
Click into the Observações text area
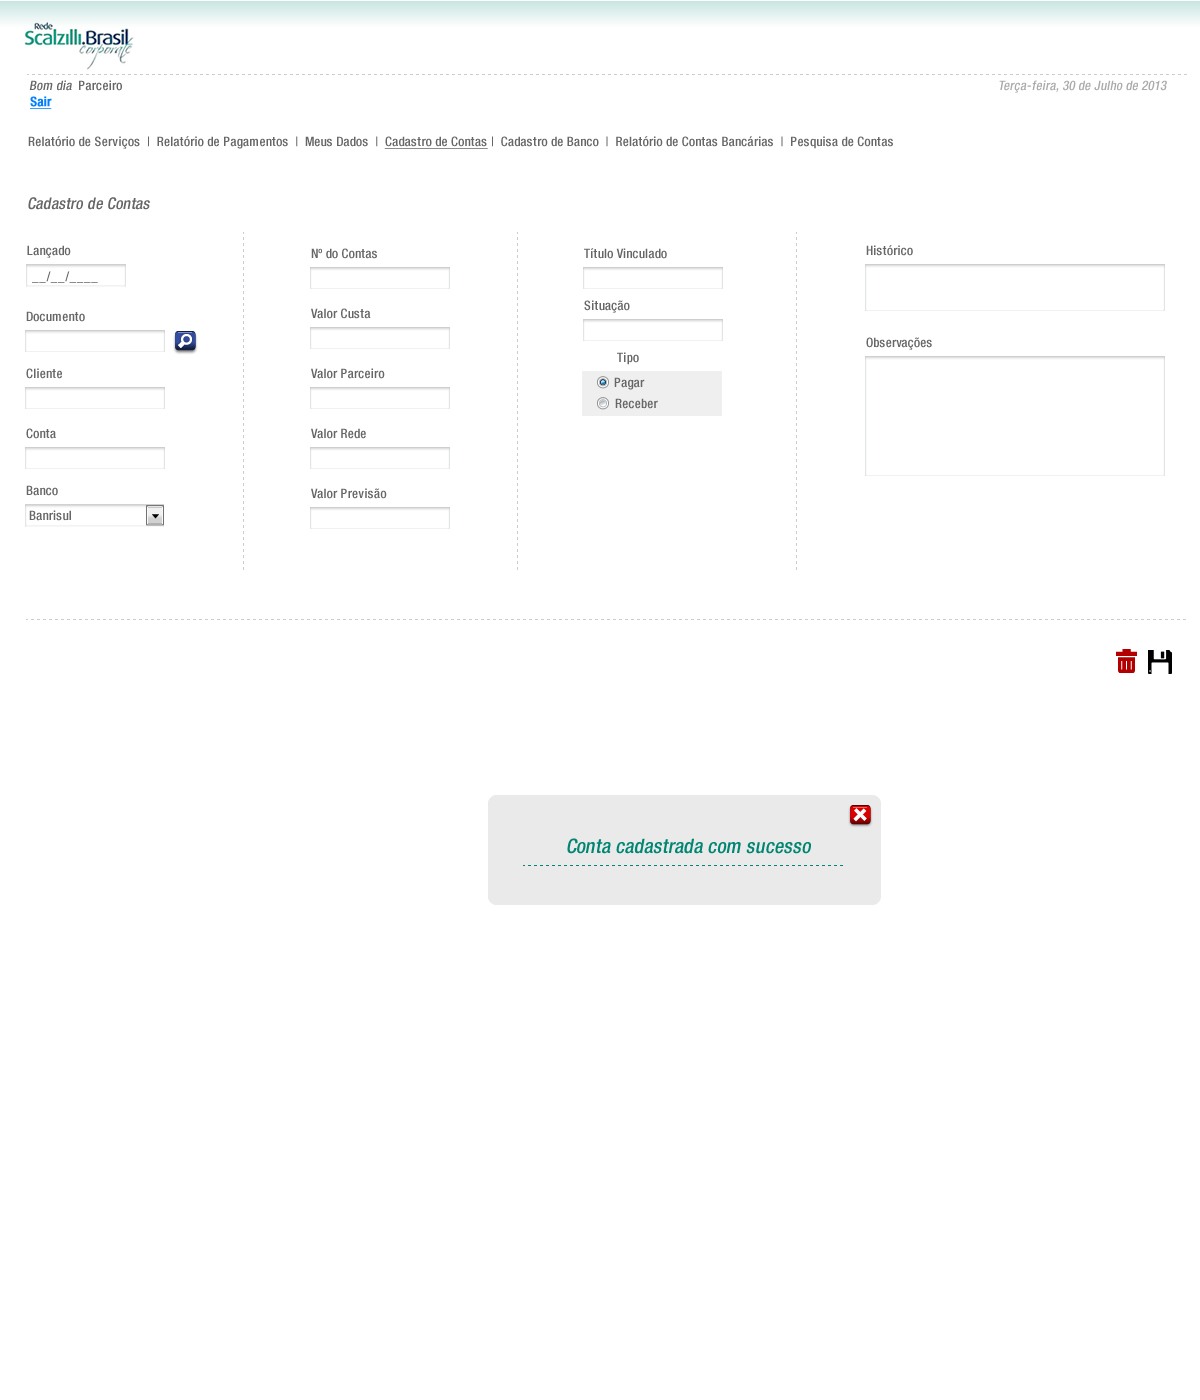[x=1014, y=416]
